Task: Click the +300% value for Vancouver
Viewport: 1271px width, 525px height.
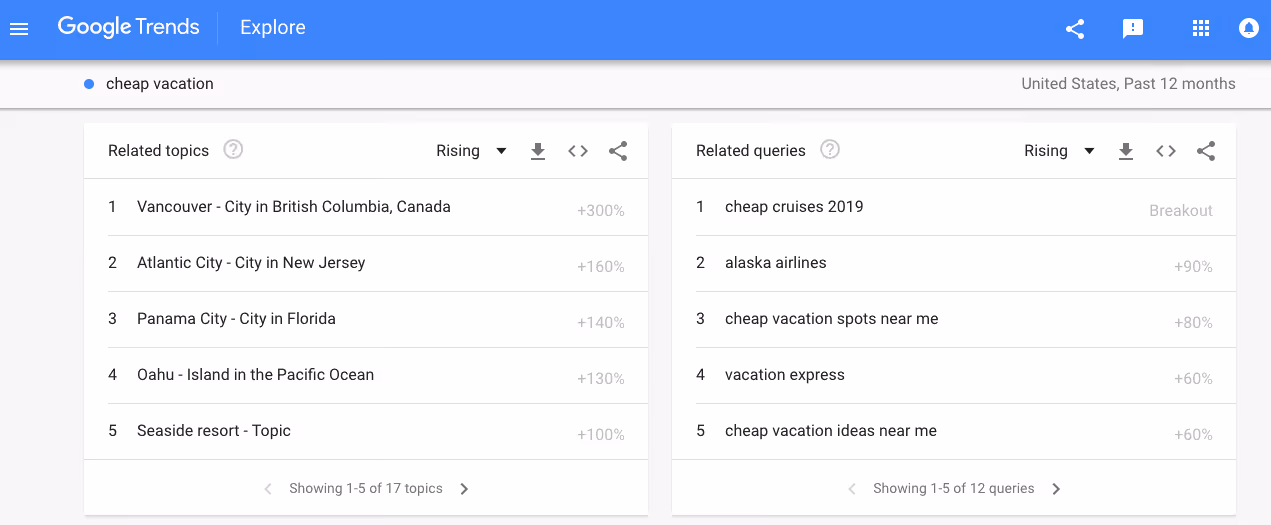Action: [601, 211]
